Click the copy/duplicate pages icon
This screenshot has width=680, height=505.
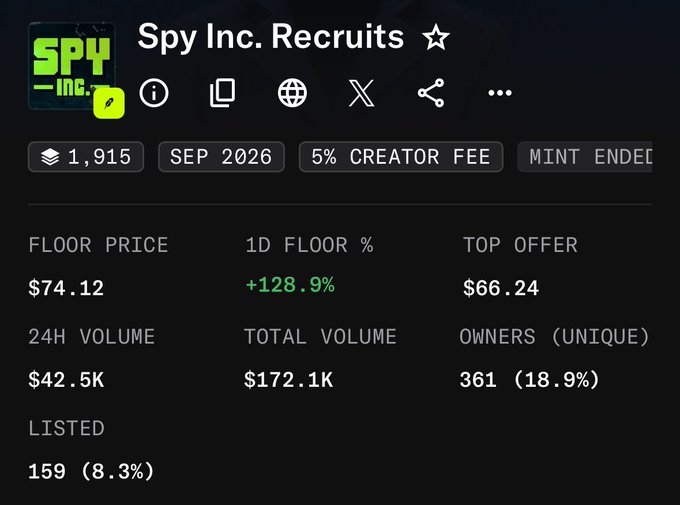pos(222,92)
